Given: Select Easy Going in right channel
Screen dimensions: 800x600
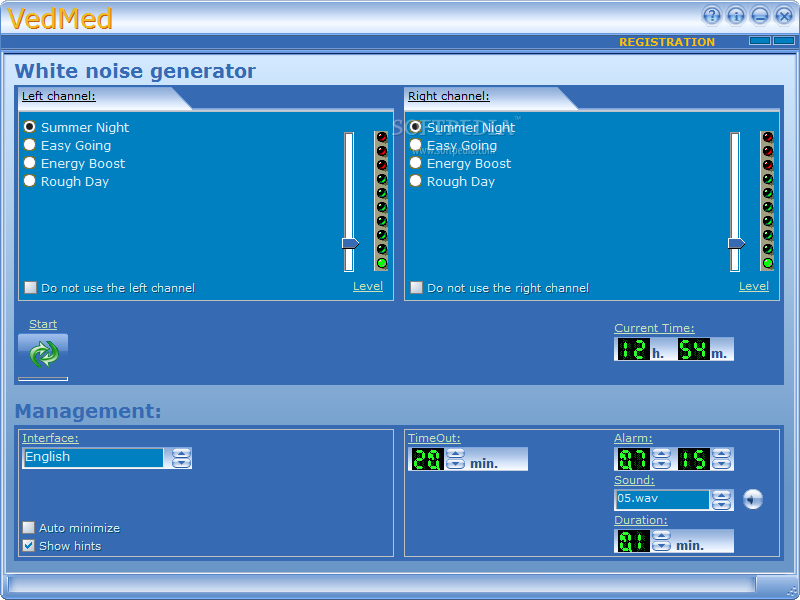Looking at the screenshot, I should (453, 145).
